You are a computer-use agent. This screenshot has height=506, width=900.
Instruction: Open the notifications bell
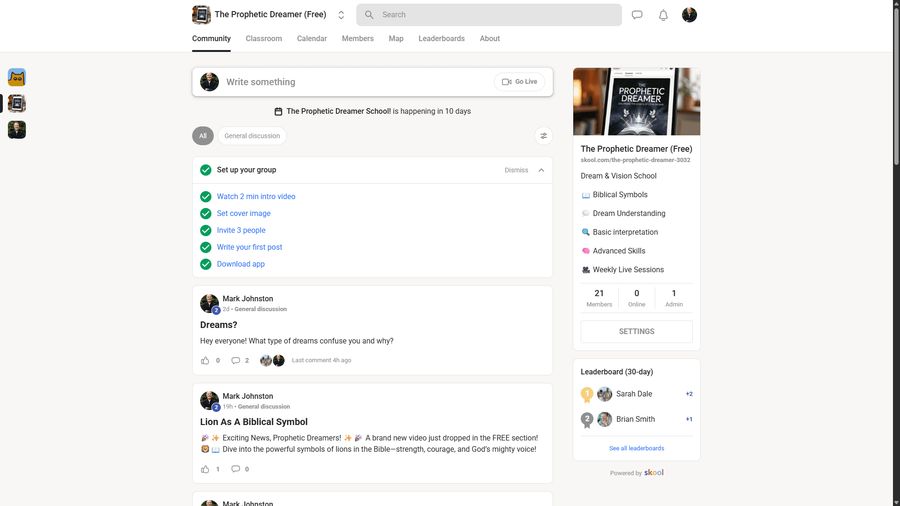coord(663,15)
